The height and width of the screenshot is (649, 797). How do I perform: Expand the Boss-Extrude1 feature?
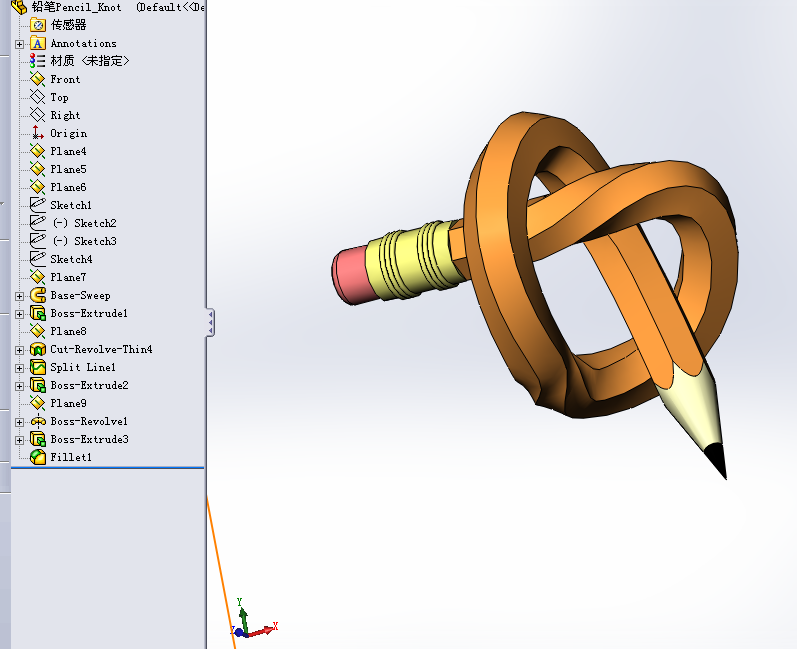[19, 314]
